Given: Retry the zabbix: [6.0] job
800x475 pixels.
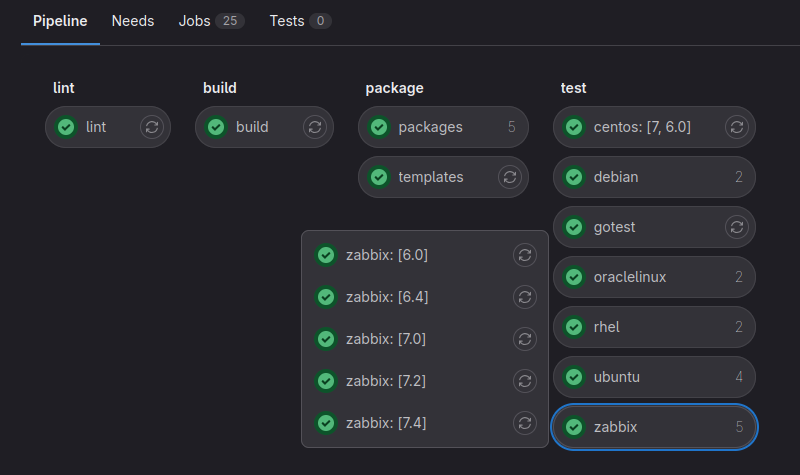Looking at the screenshot, I should [x=525, y=255].
